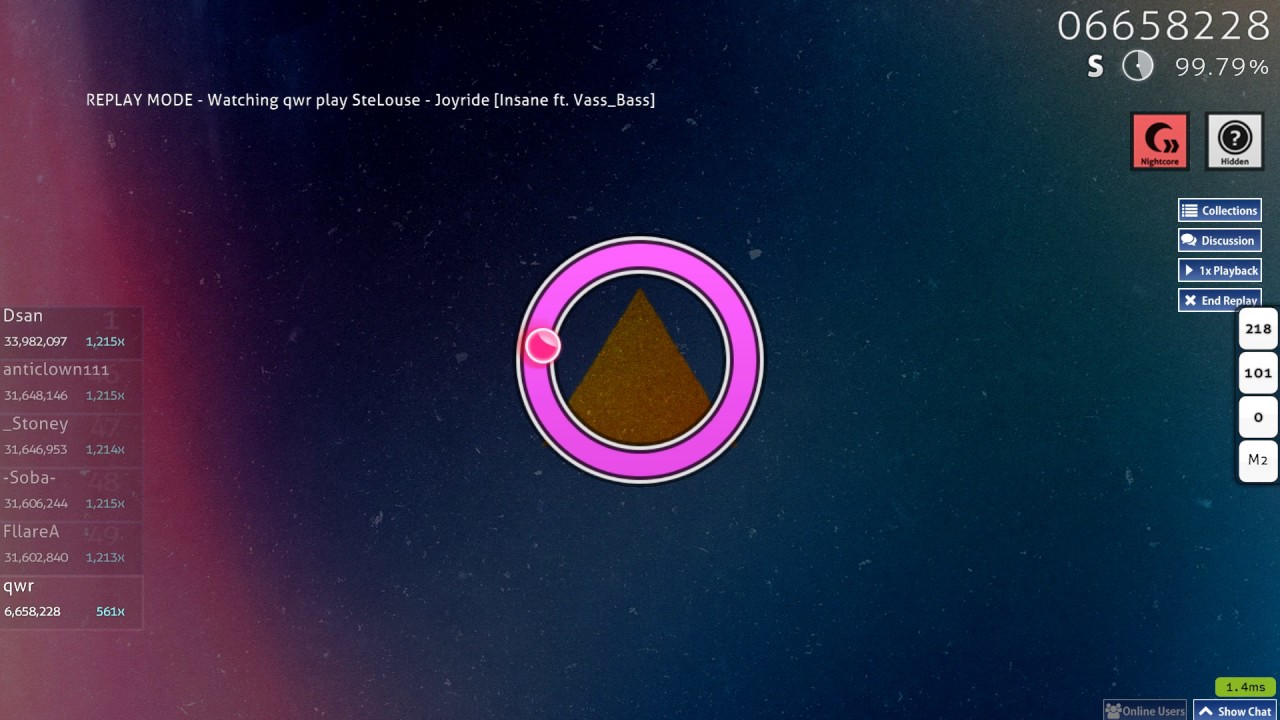This screenshot has width=1280, height=720.
Task: Click the 1.4ms latency indicator
Action: [1245, 687]
